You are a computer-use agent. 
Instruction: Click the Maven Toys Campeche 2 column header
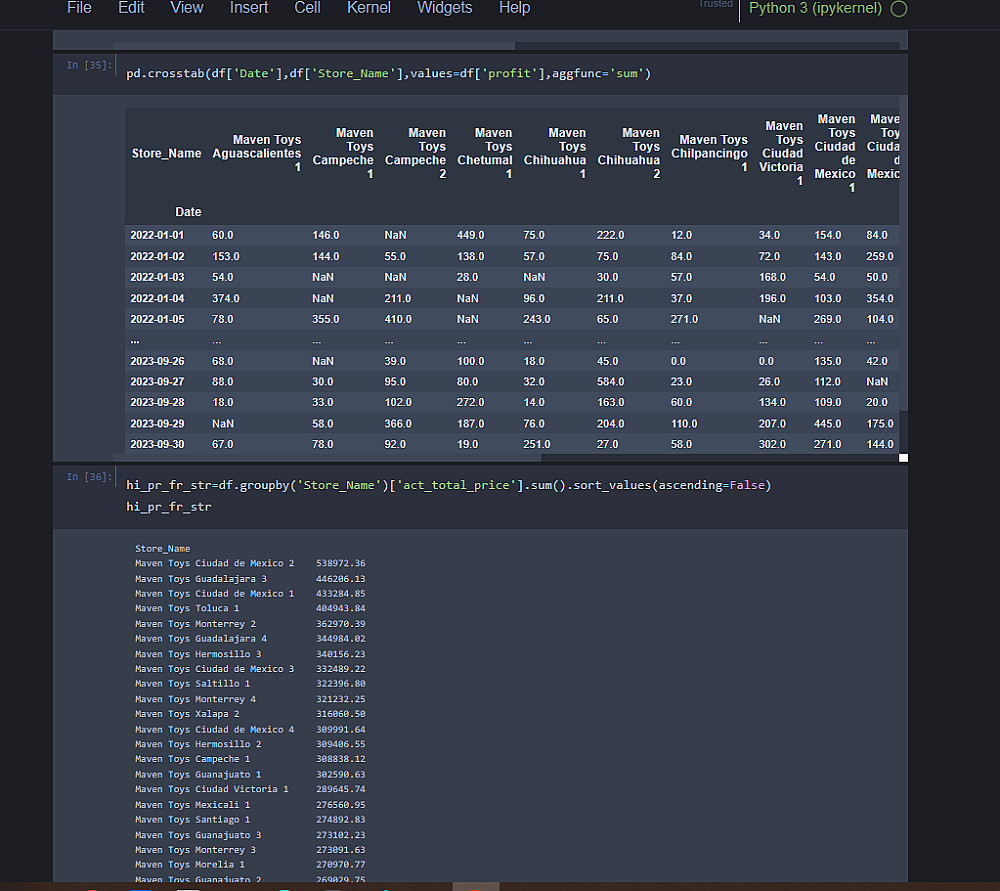[x=415, y=153]
